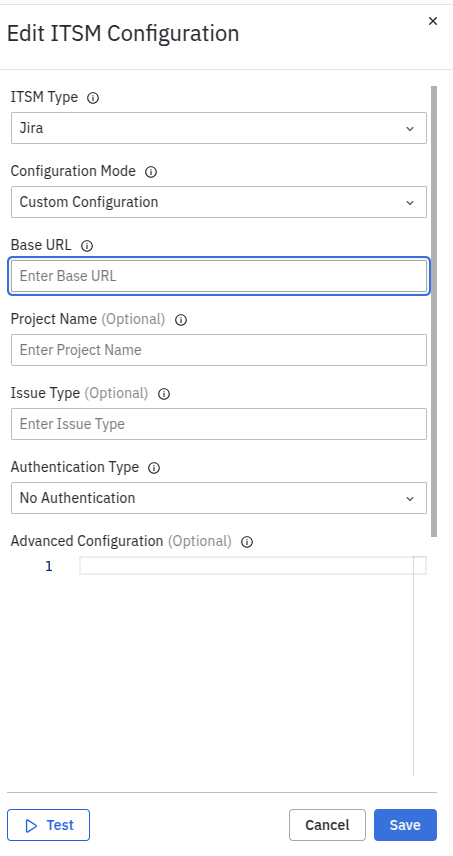Image resolution: width=453 pixels, height=856 pixels.
Task: Click the info icon beside Configuration Mode
Action: pos(151,172)
